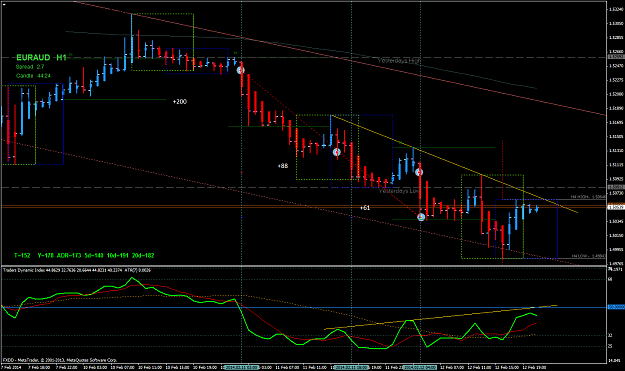625x371 pixels.
Task: Click the ADR-173 value
Action: coord(69,255)
